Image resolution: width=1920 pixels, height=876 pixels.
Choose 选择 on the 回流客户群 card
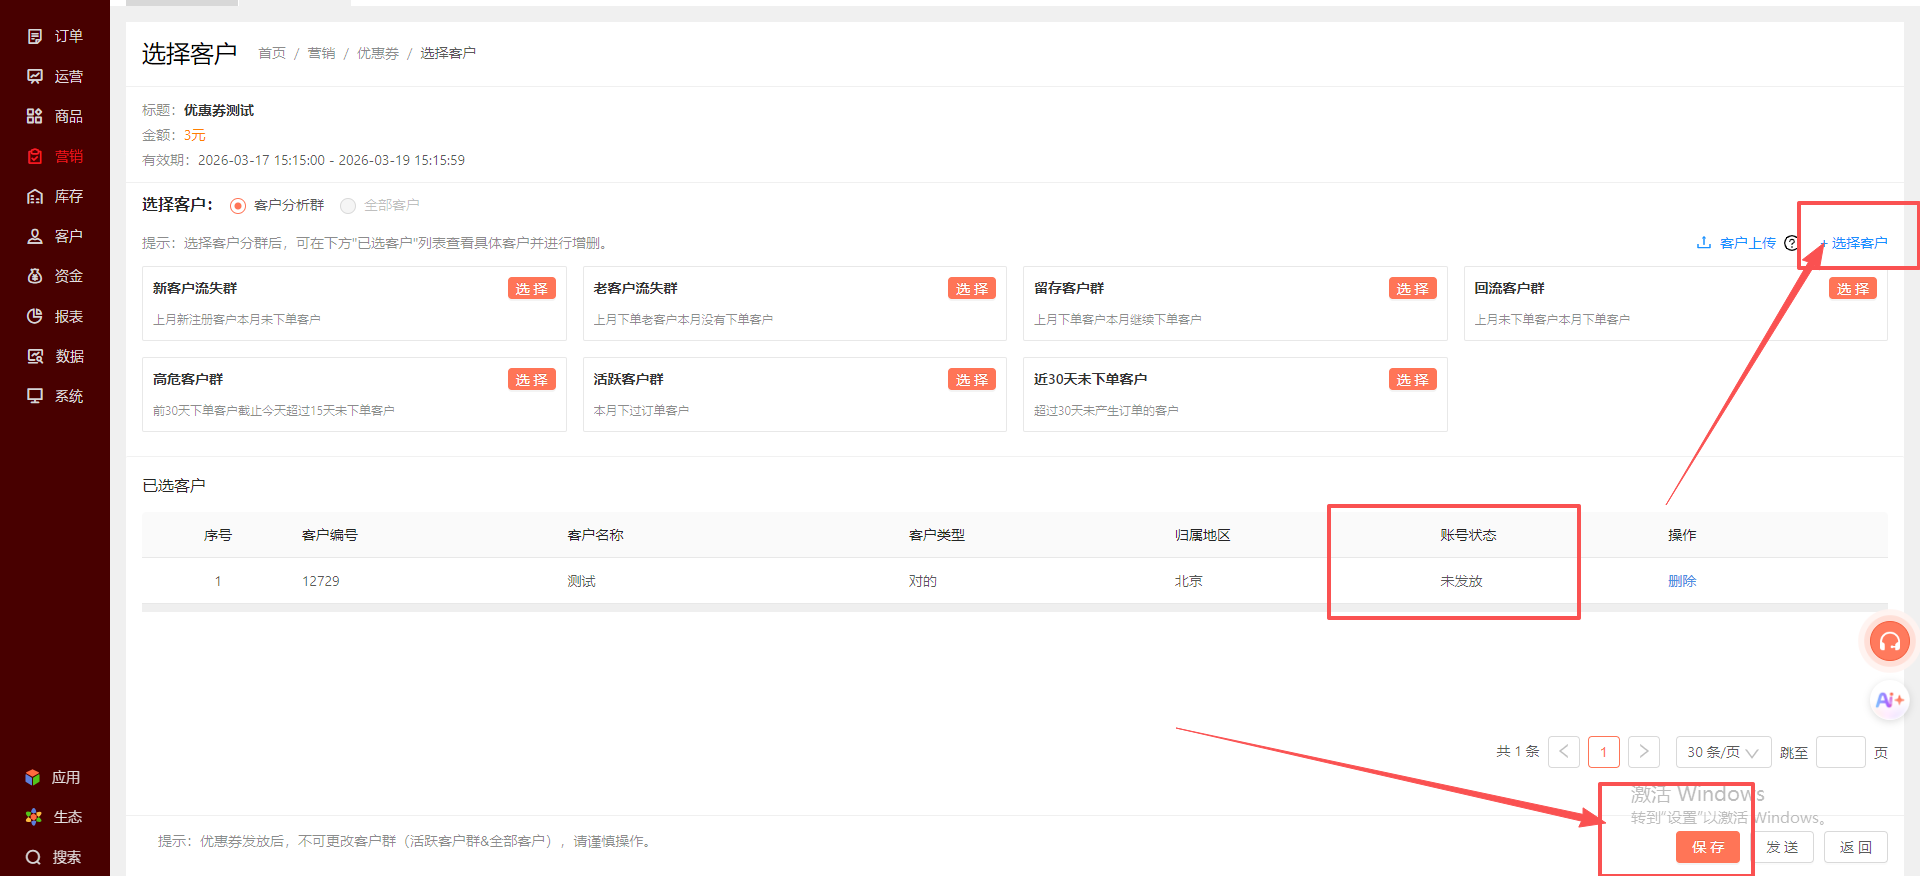[x=1852, y=289]
